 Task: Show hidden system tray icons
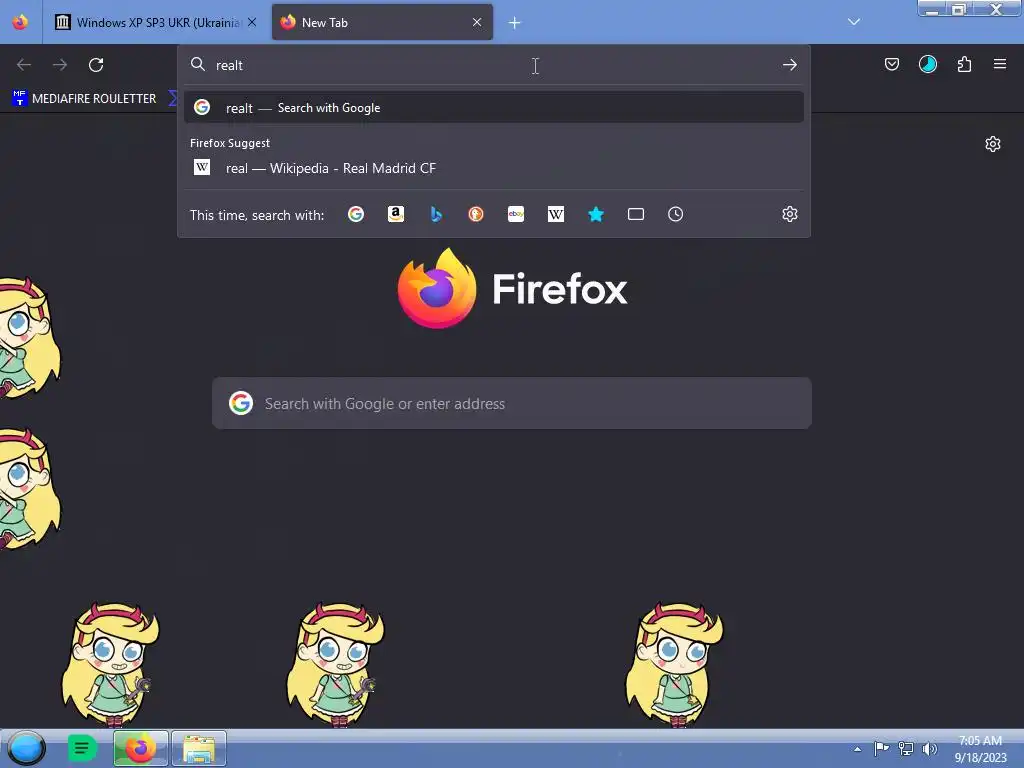pos(857,749)
